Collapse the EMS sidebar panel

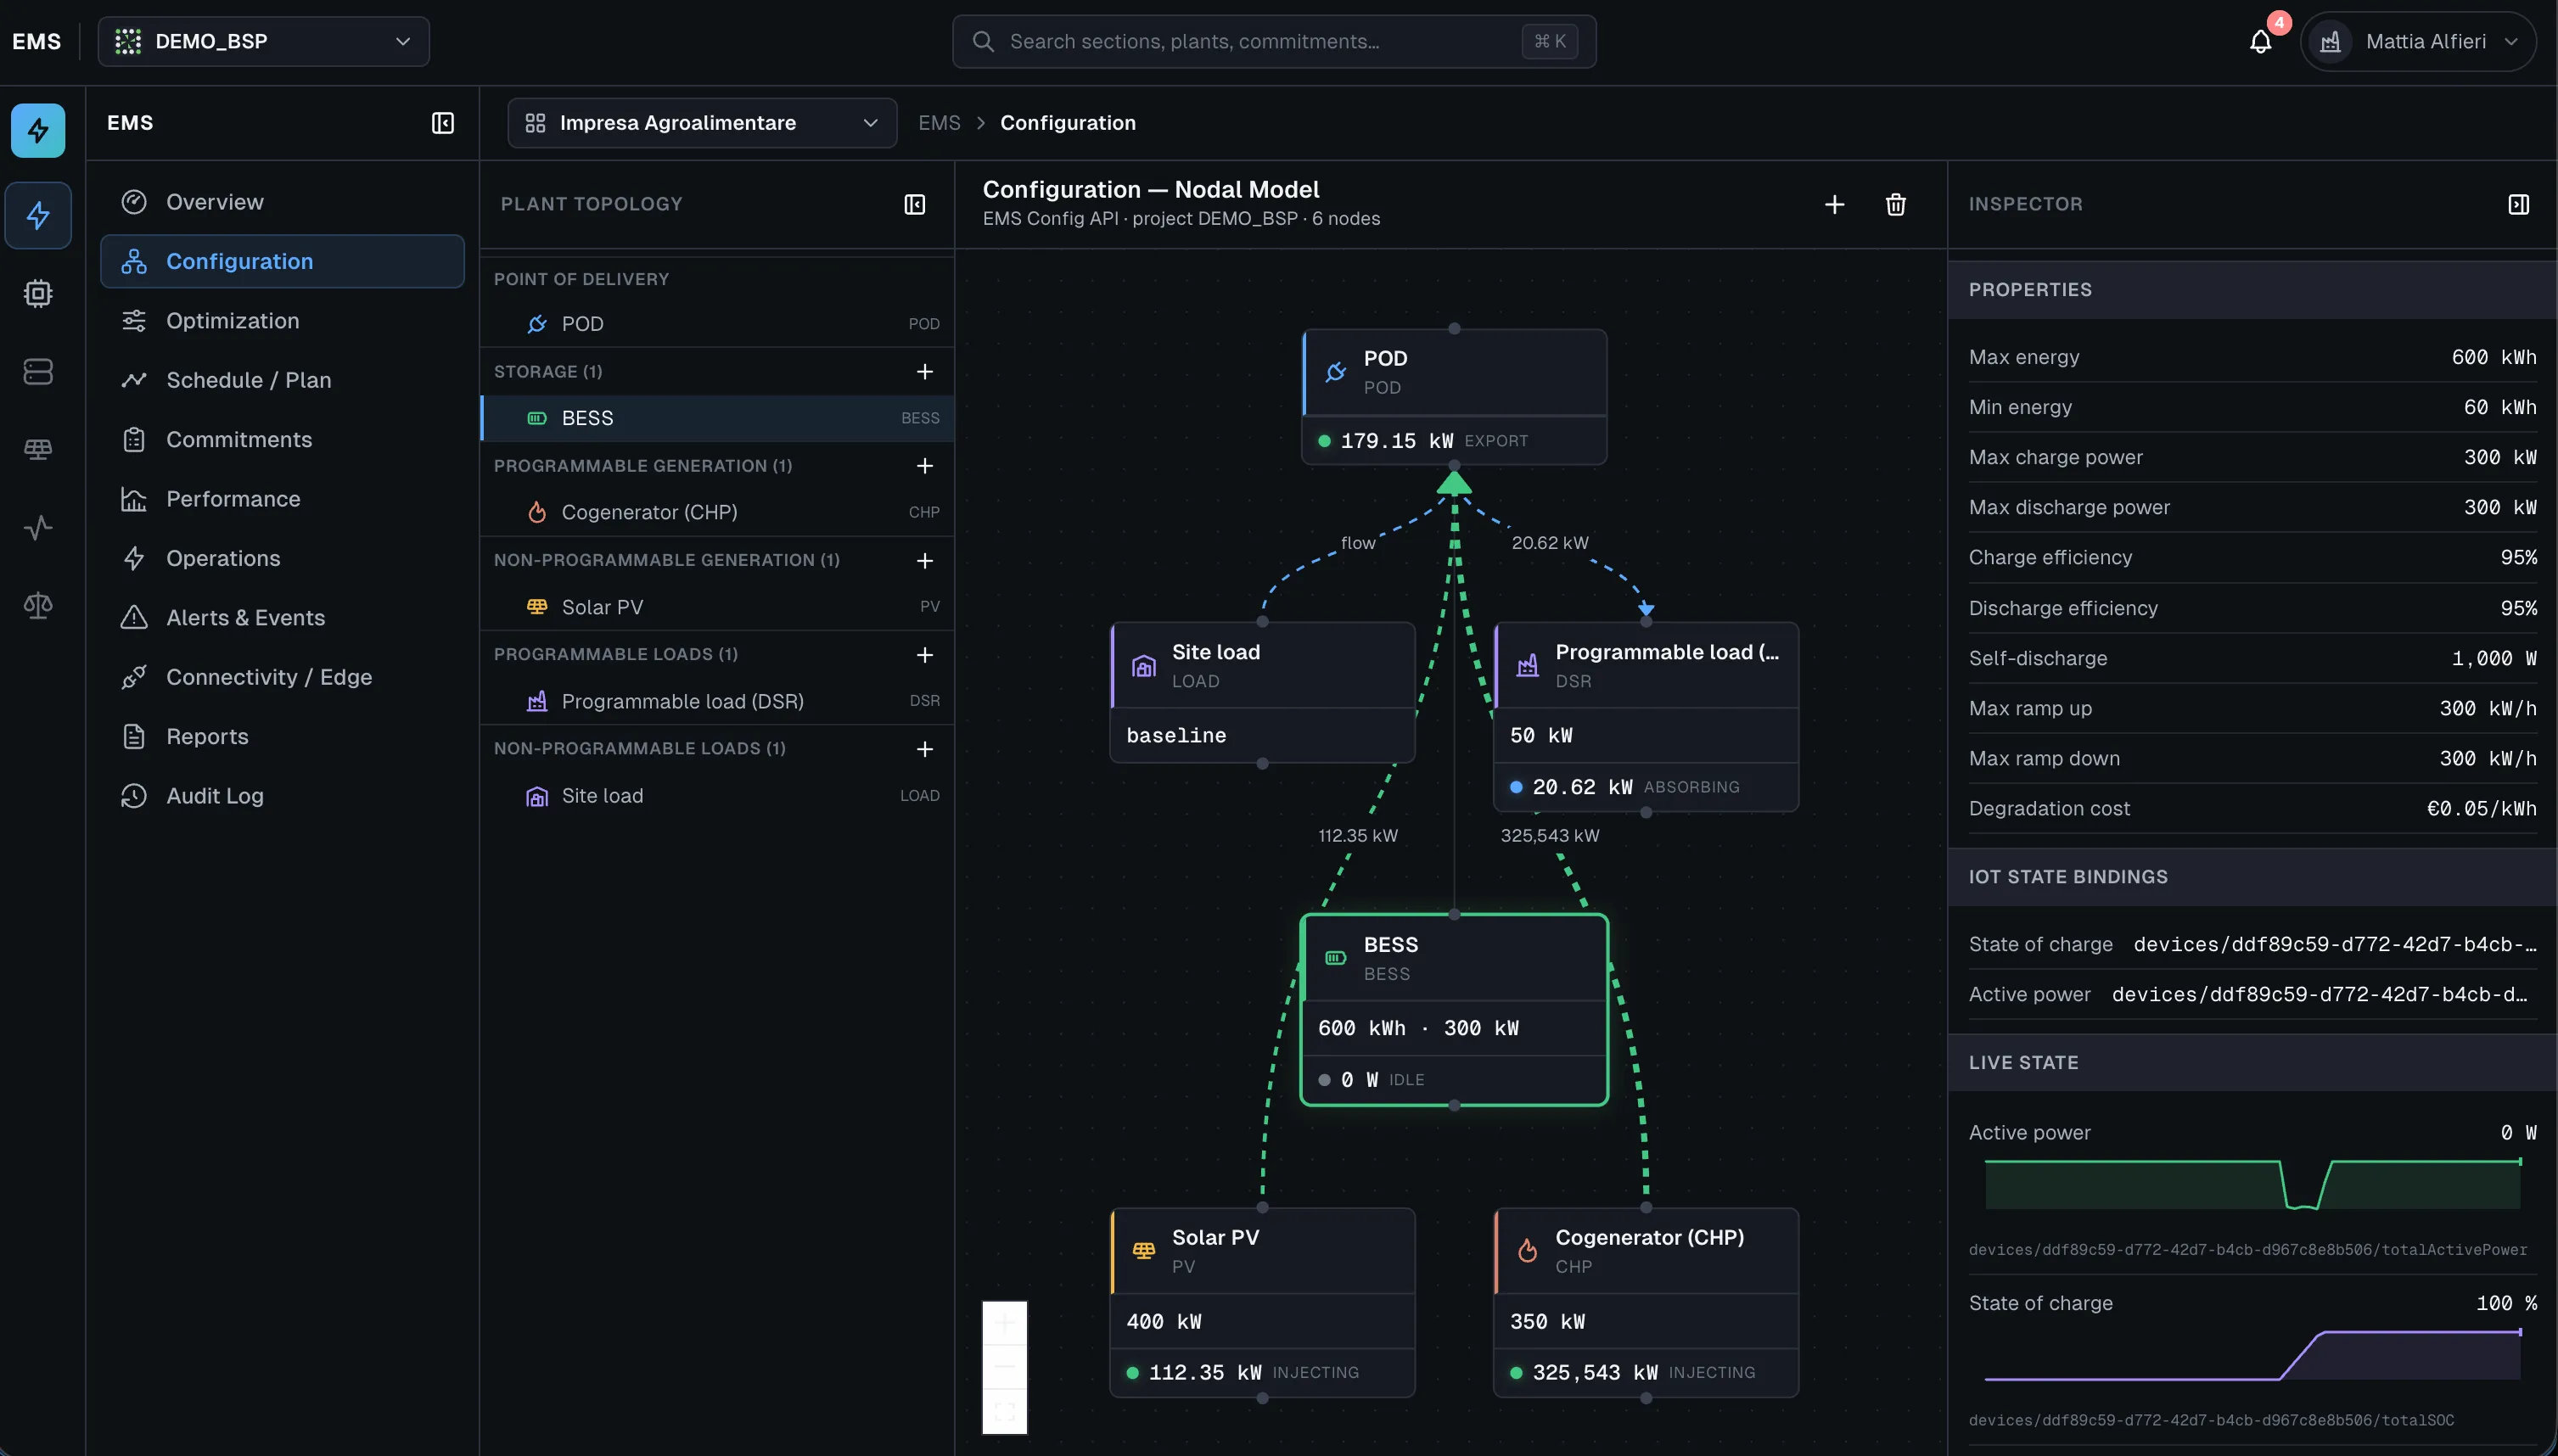442,123
